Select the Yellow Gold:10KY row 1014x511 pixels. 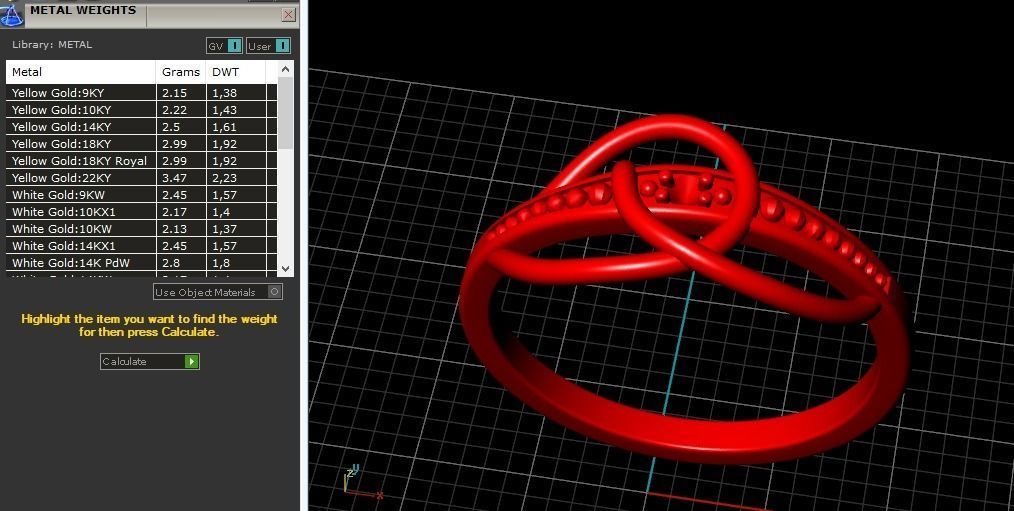[142, 110]
